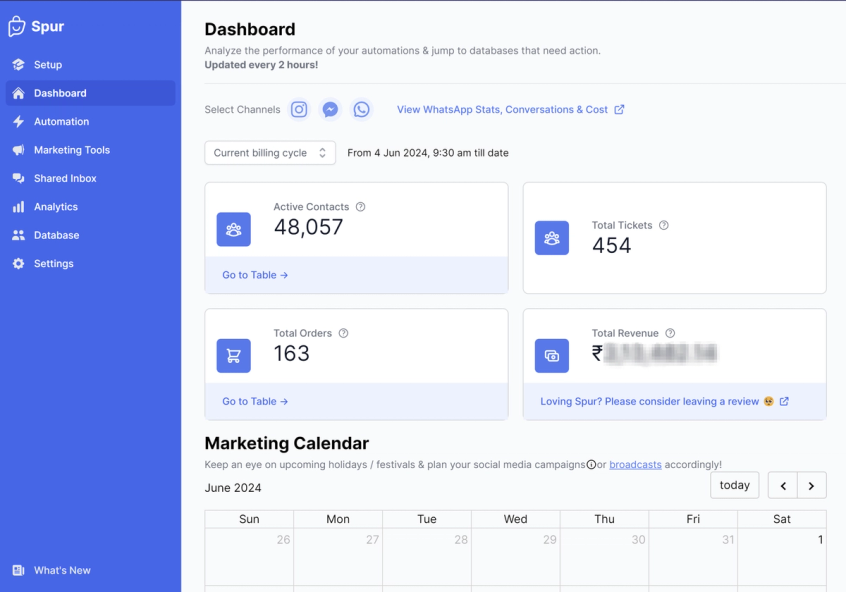
Task: Click the Fri column header
Action: [x=693, y=519]
